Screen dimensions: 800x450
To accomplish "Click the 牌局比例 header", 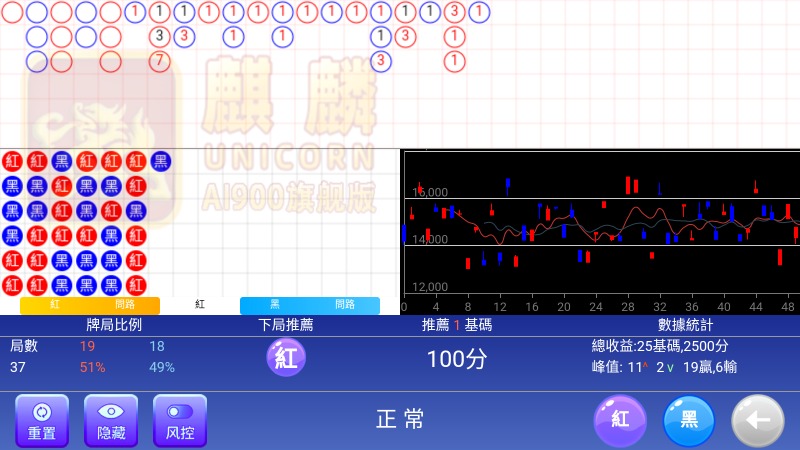I will pos(114,325).
